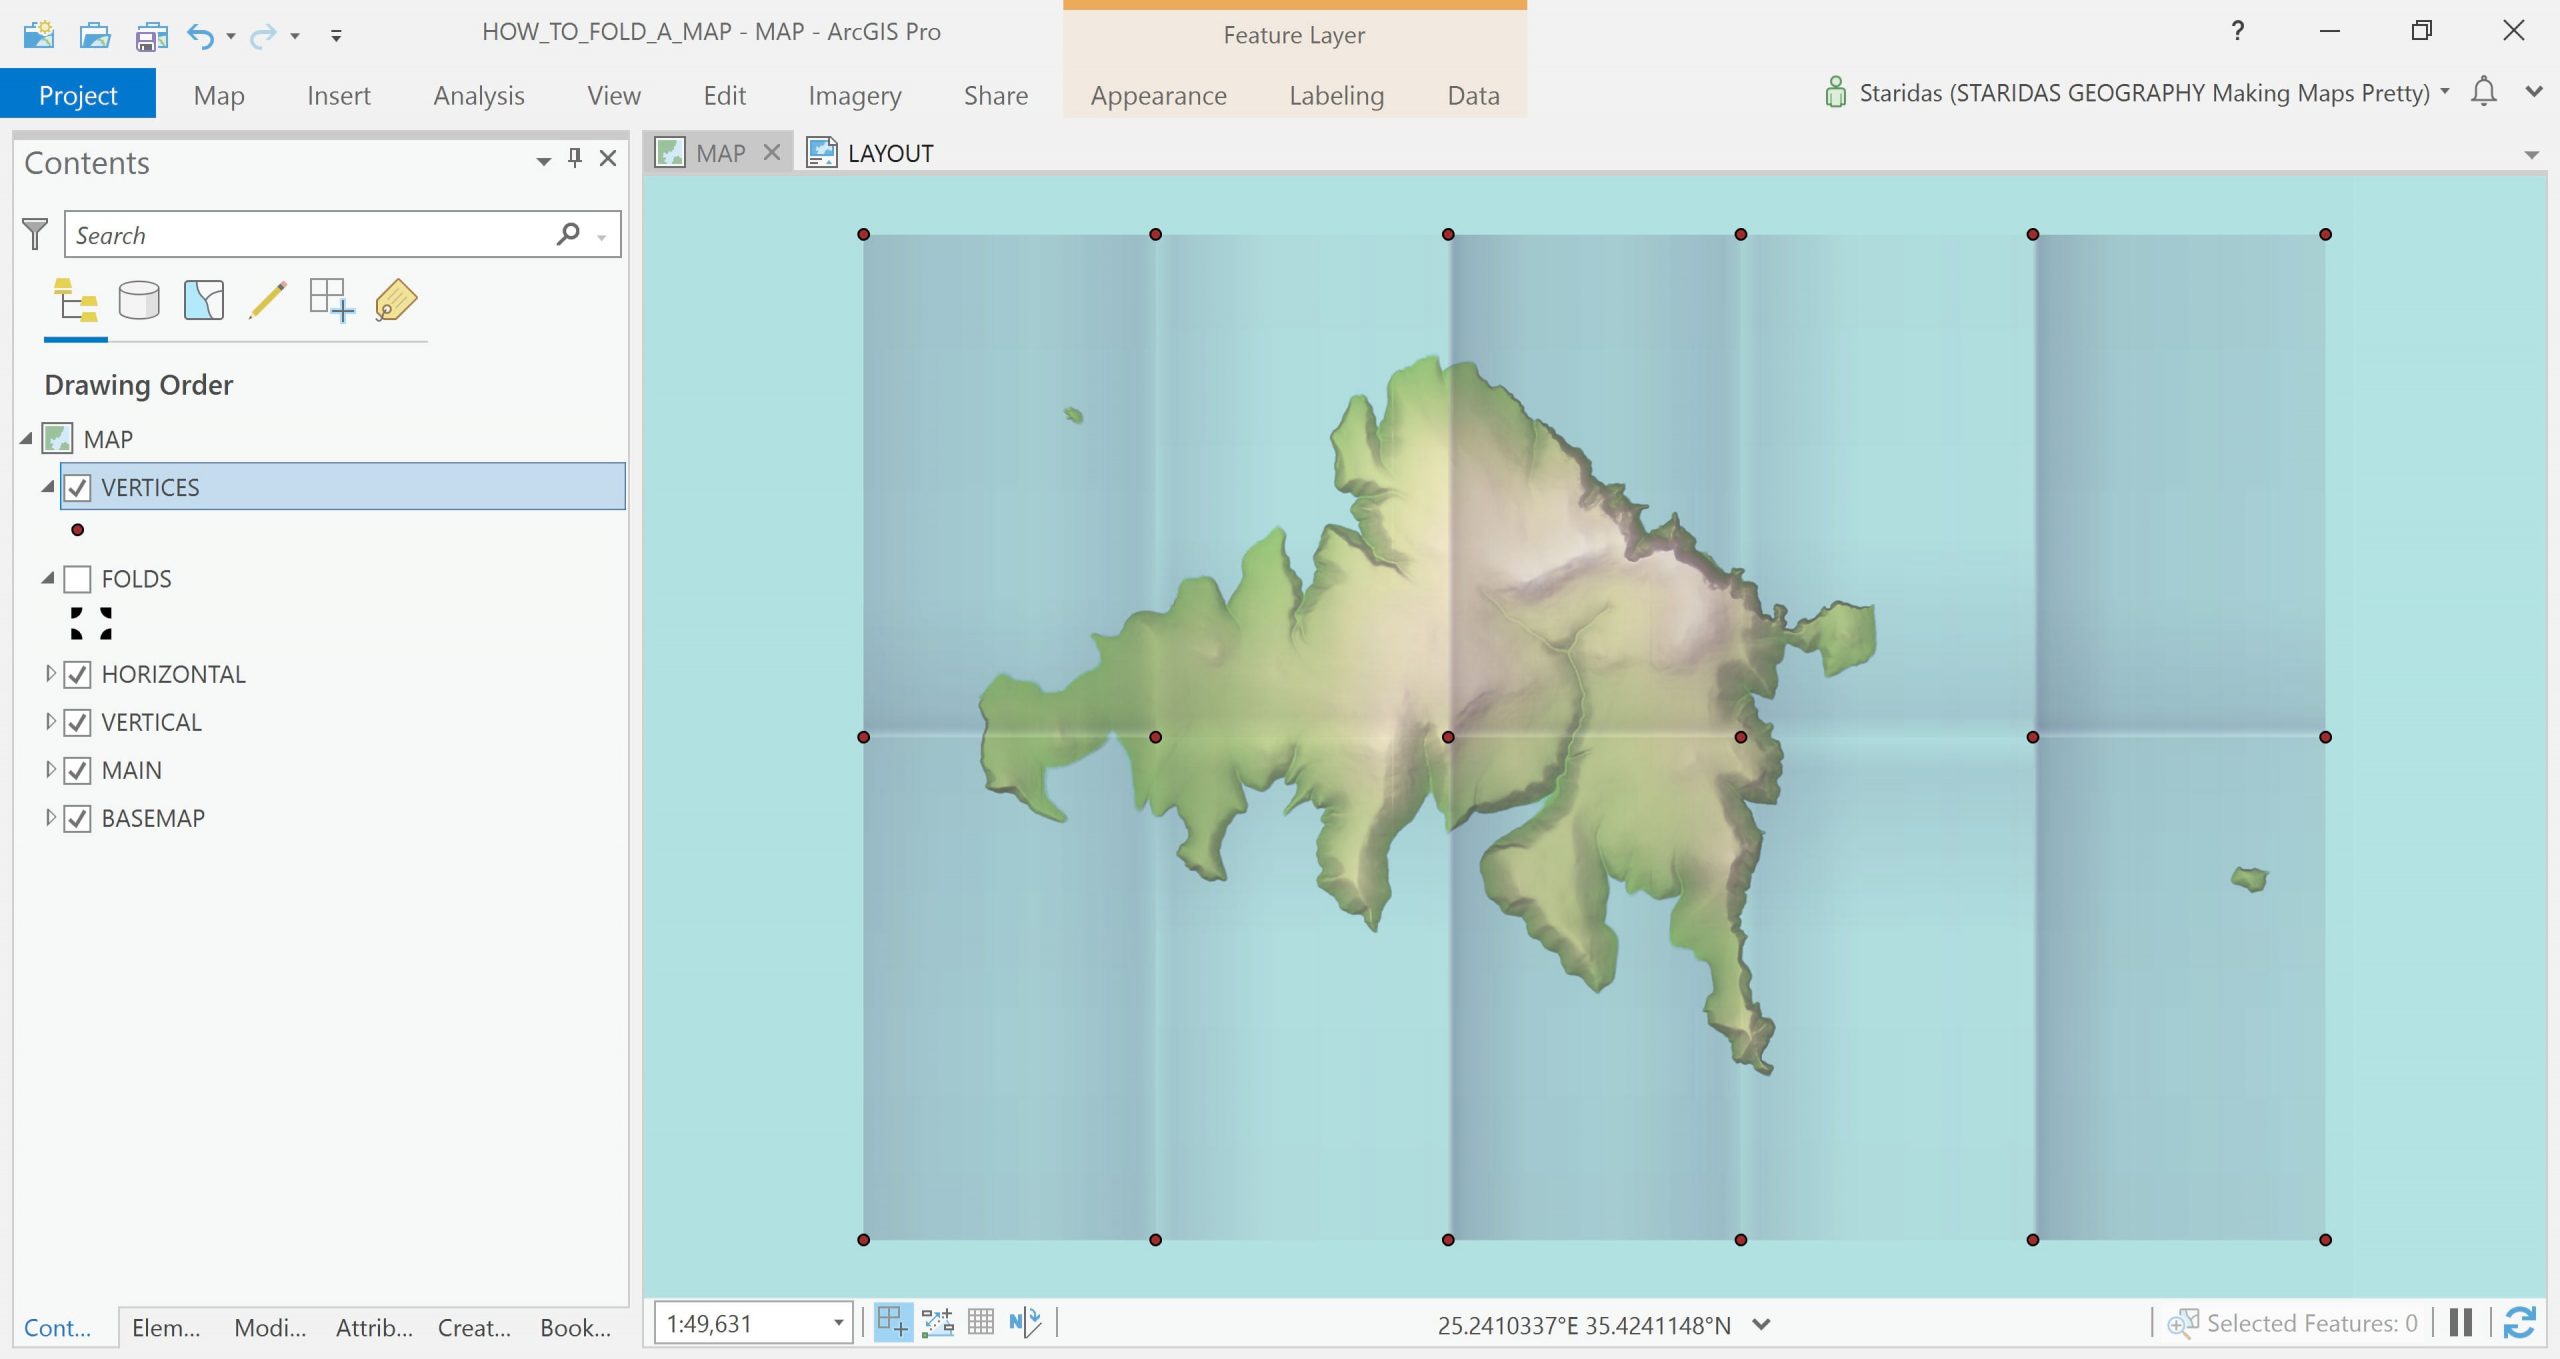
Task: Open the Analysis ribbon tab
Action: (478, 96)
